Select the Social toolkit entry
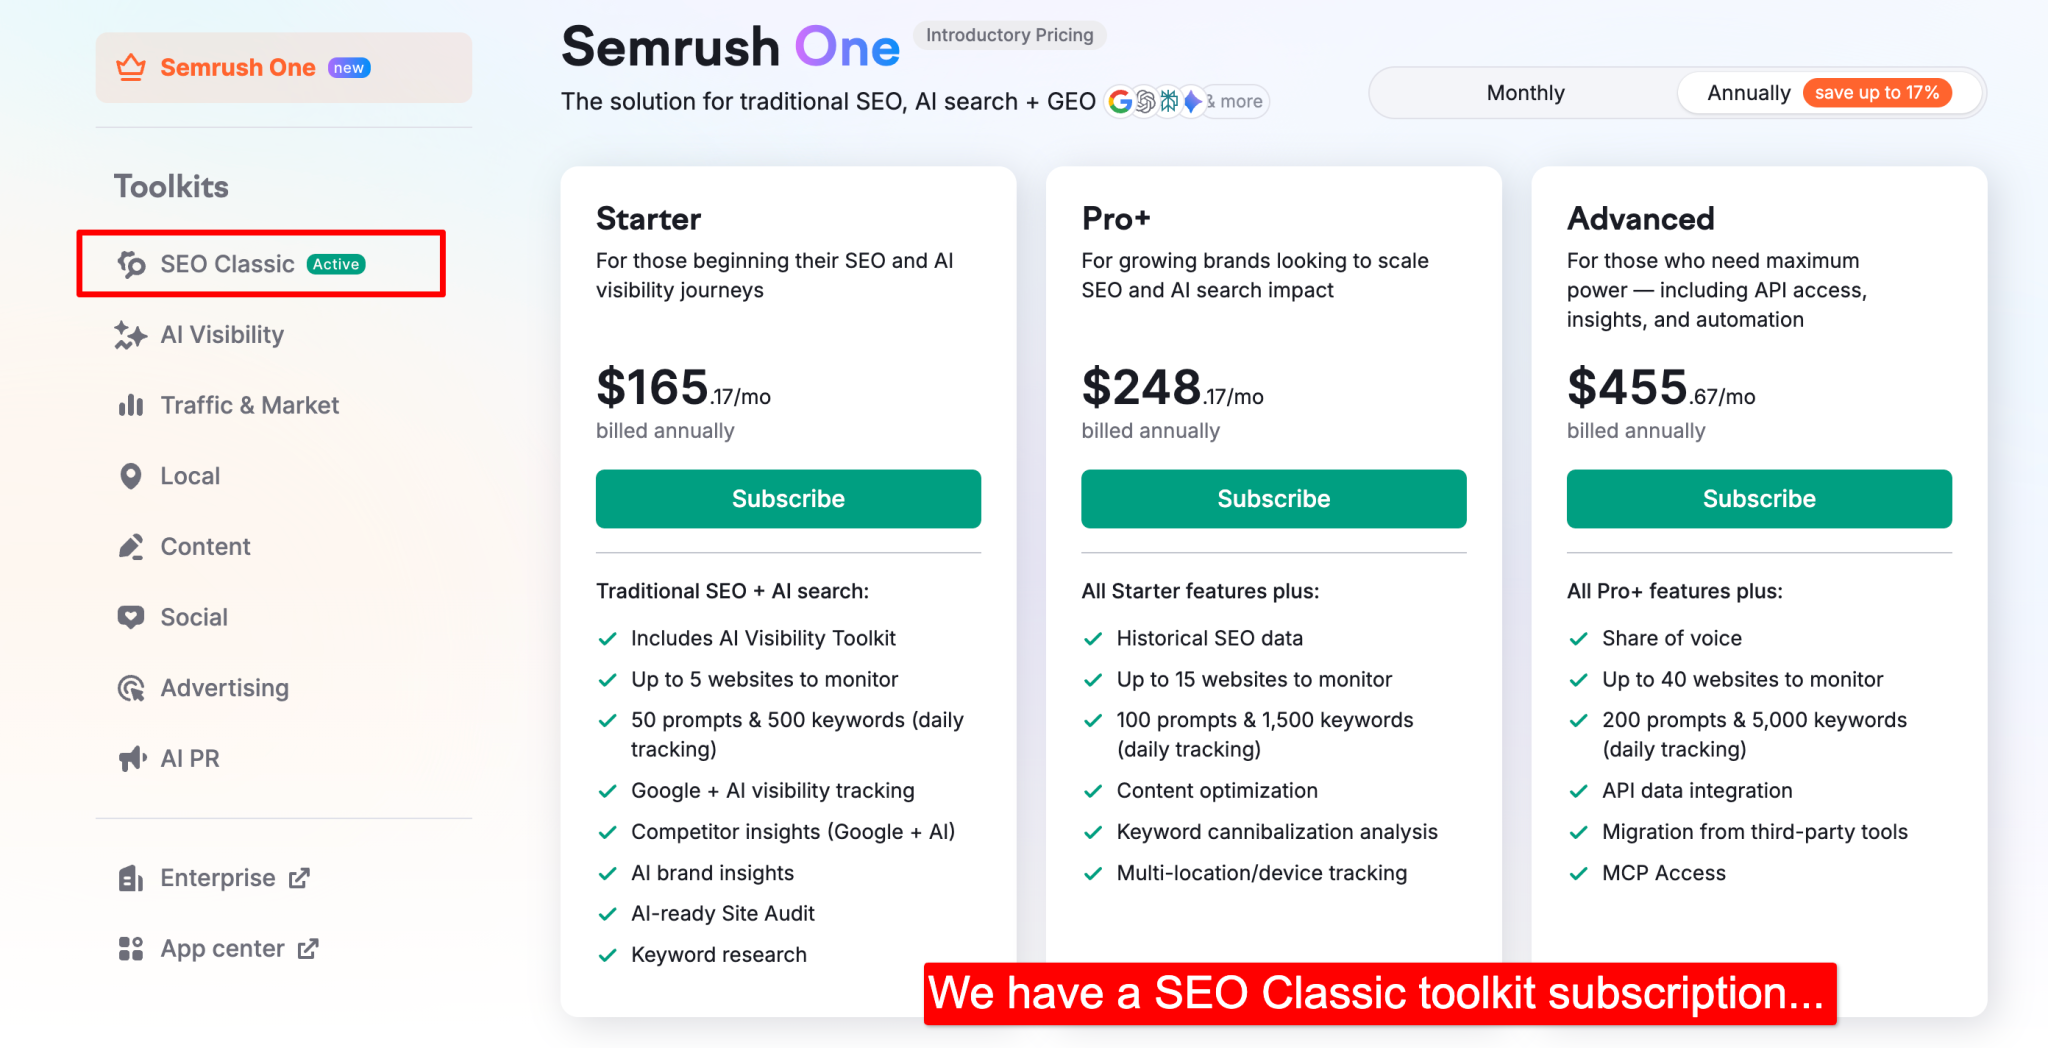 (x=194, y=616)
